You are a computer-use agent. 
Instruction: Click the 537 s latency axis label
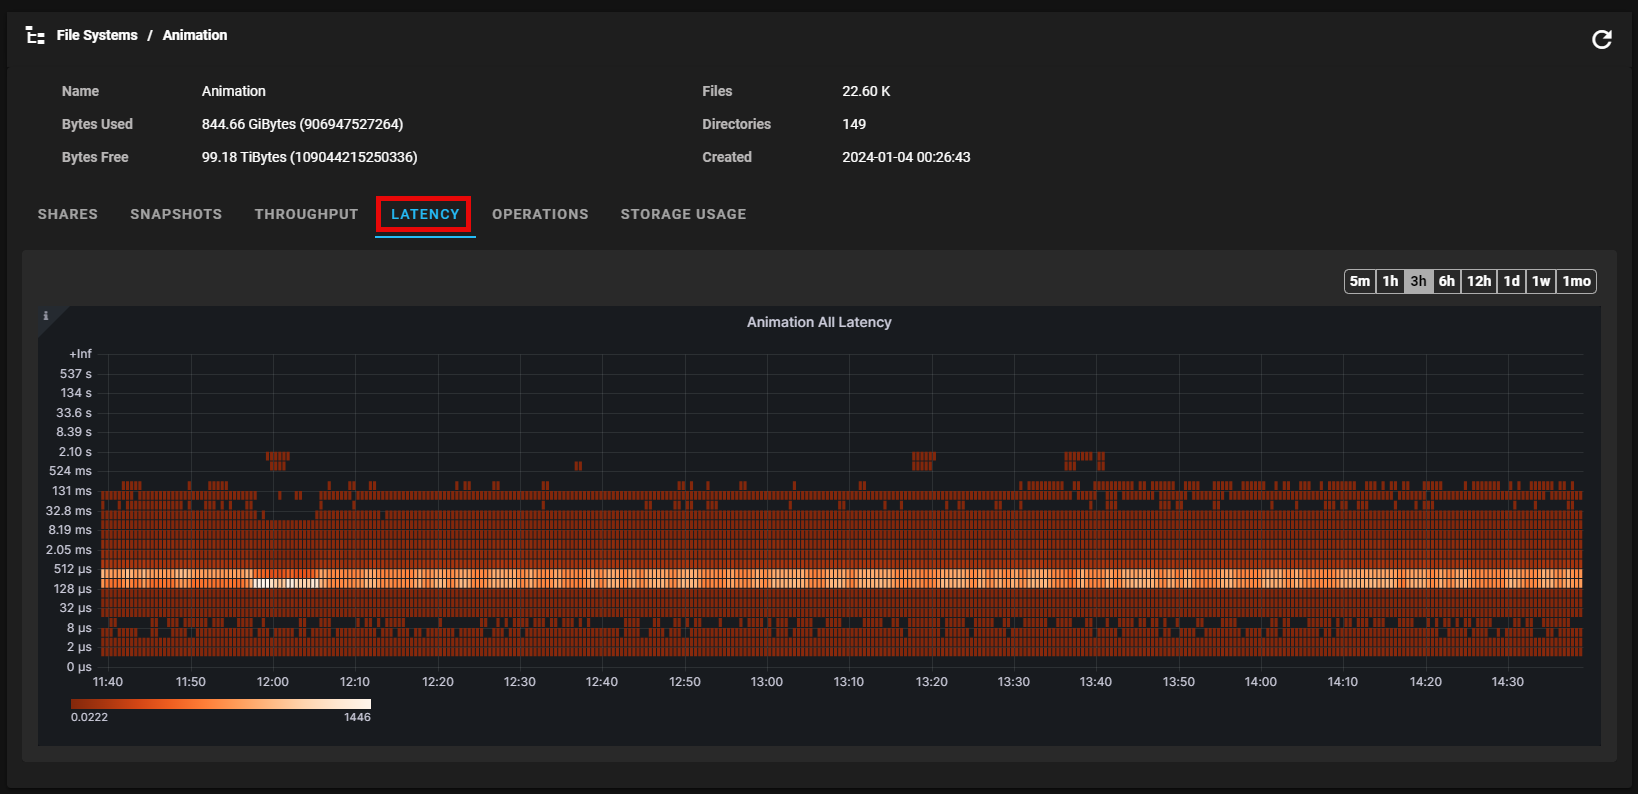click(75, 374)
